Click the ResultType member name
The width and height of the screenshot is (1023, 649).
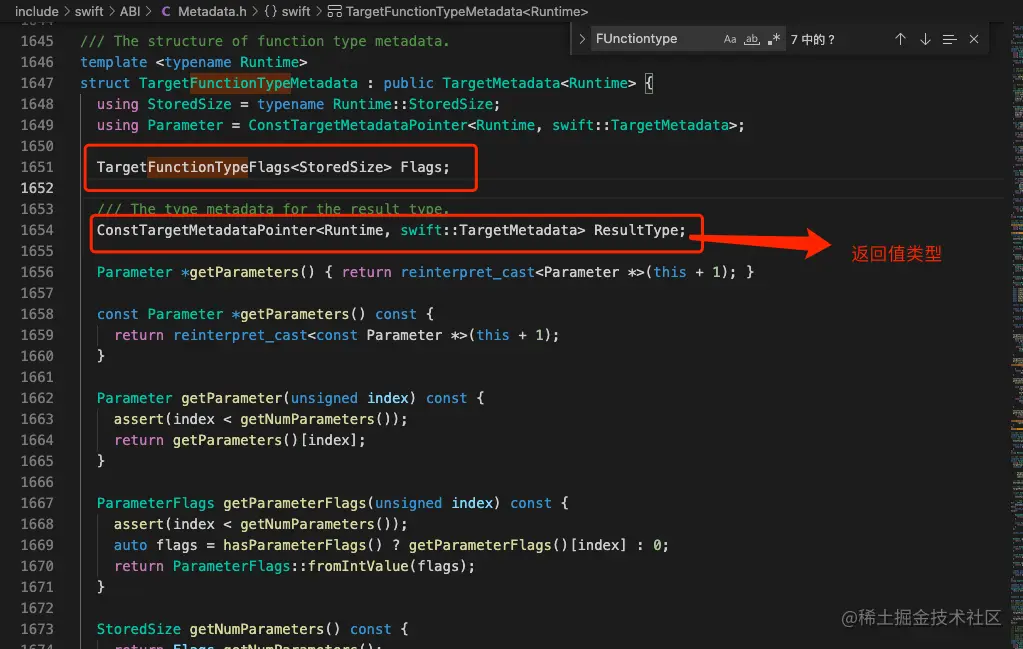click(x=635, y=230)
